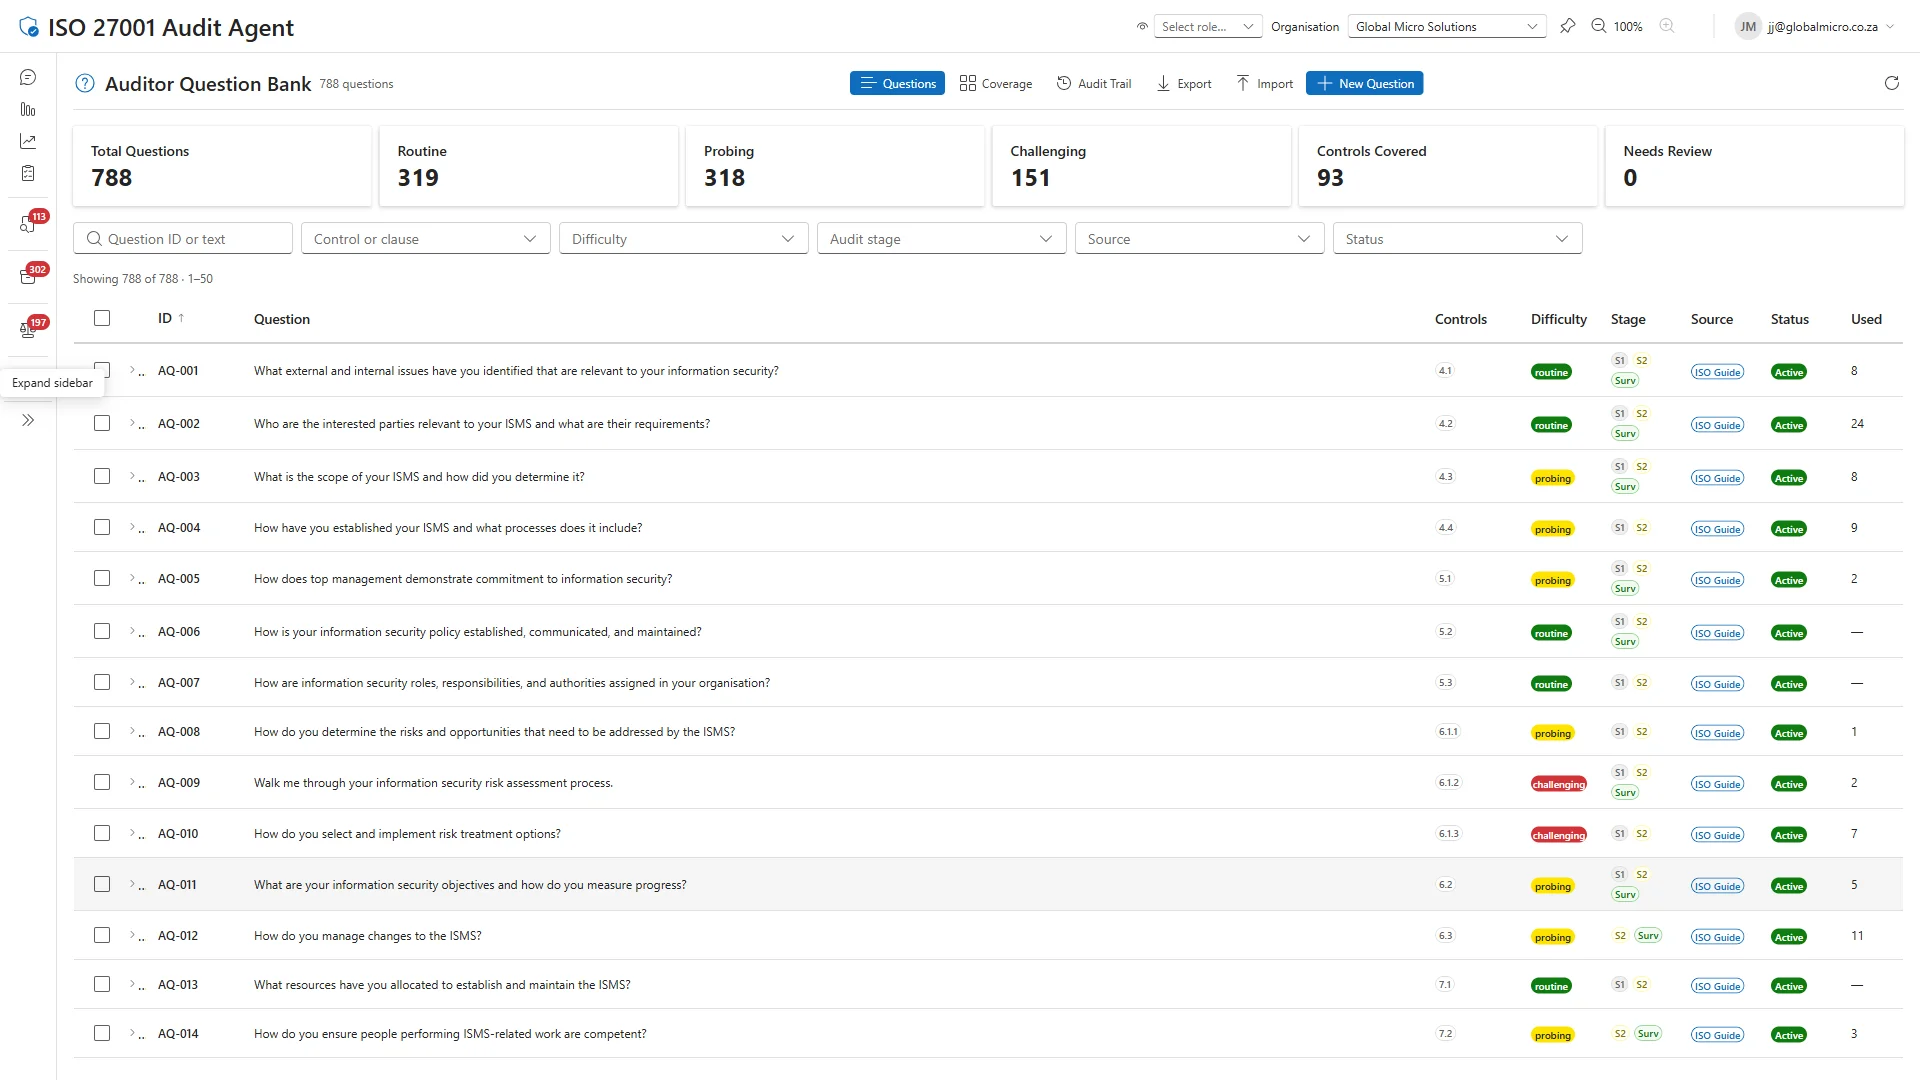Click the New Question button
Viewport: 1920px width, 1080px height.
1364,83
